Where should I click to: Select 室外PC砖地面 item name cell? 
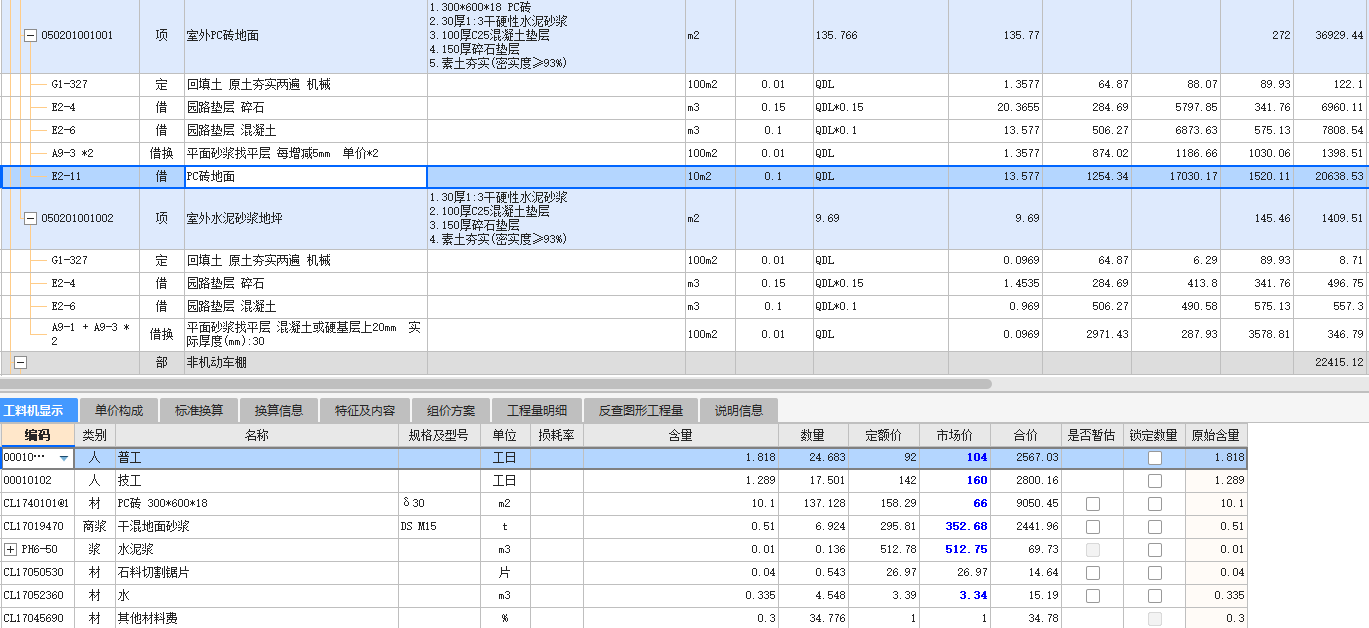coord(305,36)
